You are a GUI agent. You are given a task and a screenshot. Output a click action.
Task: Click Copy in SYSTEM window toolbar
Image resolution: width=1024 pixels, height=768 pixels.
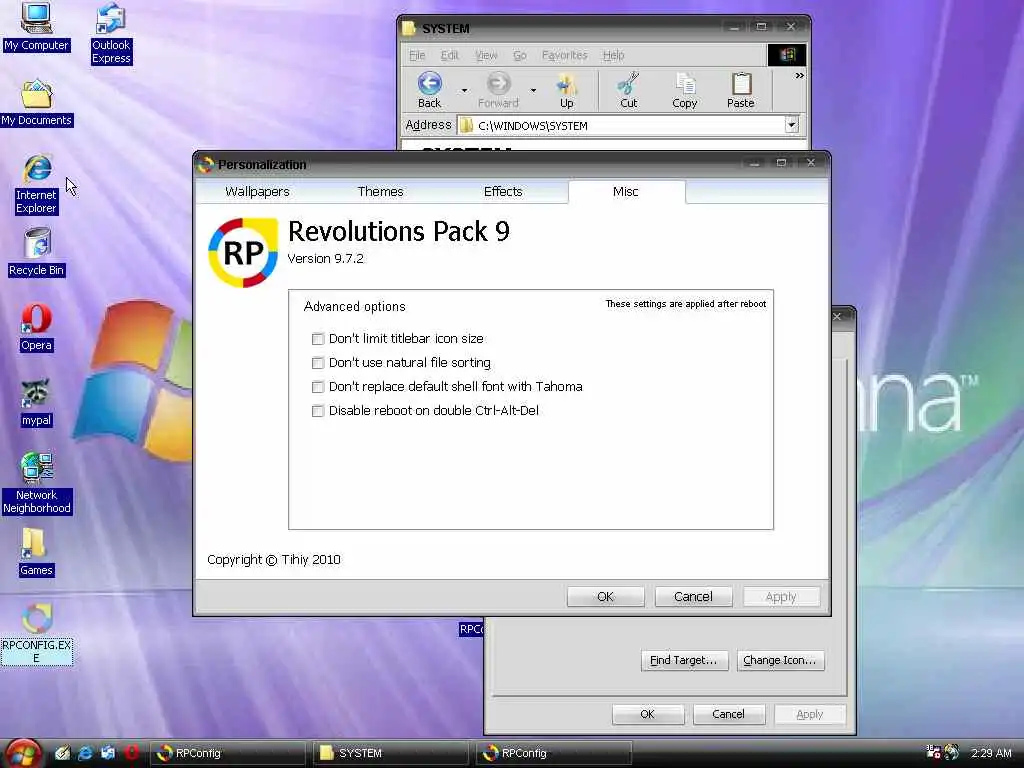coord(684,90)
